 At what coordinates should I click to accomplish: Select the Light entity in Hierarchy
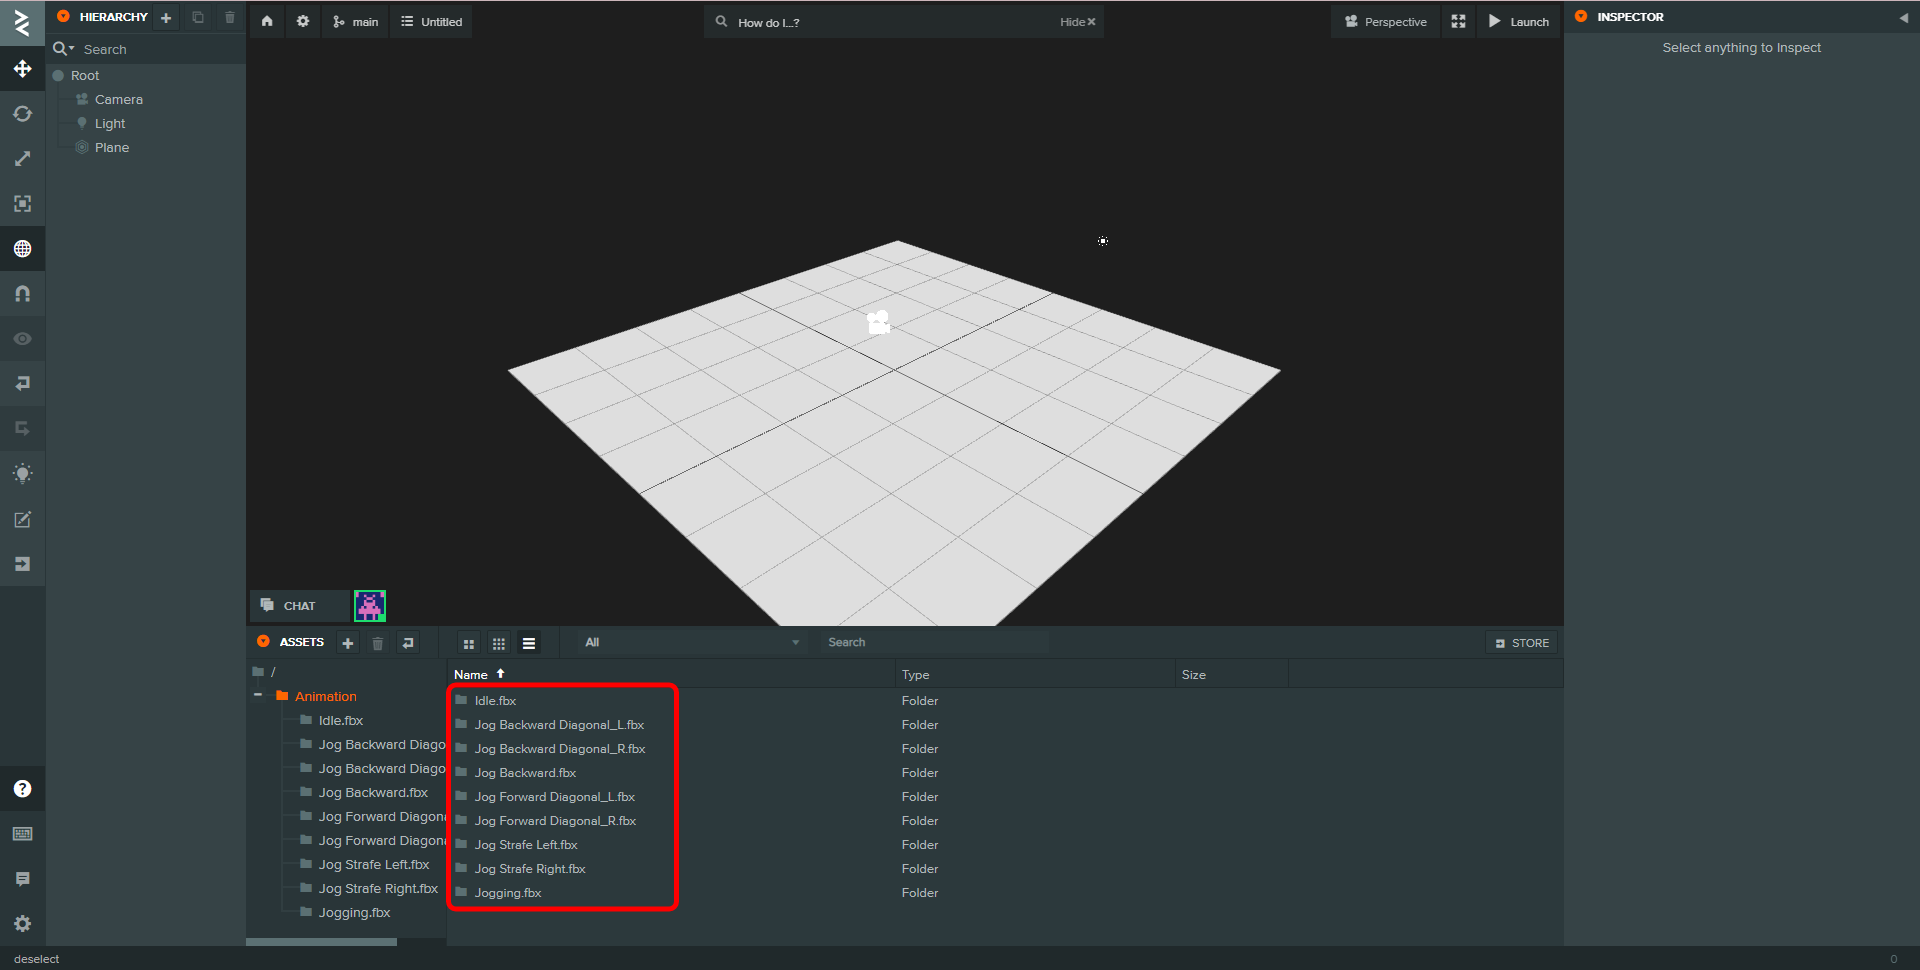point(110,124)
